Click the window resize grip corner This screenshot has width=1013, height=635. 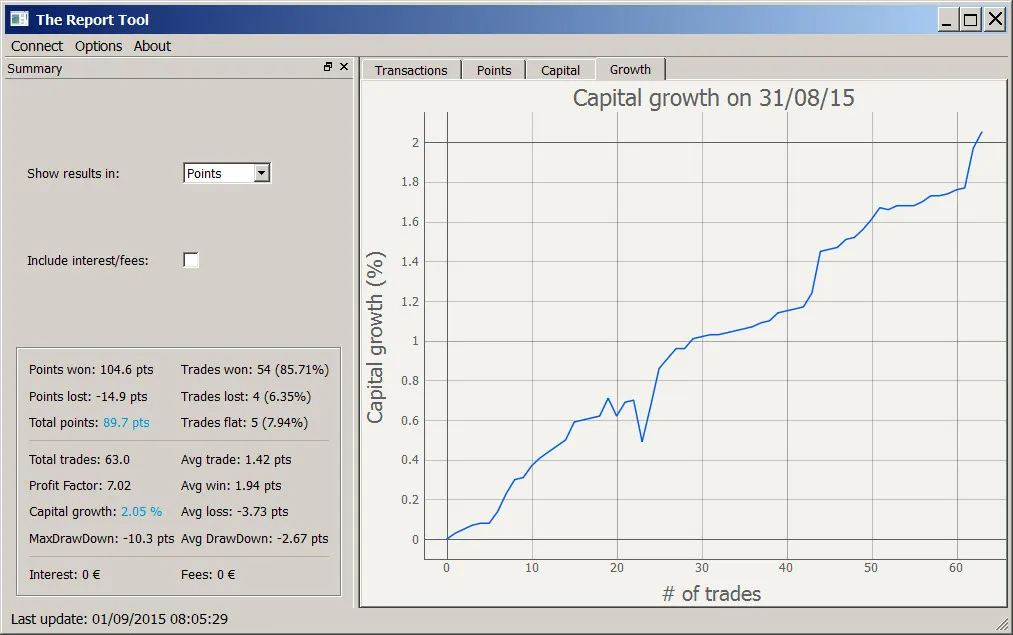(1003, 625)
